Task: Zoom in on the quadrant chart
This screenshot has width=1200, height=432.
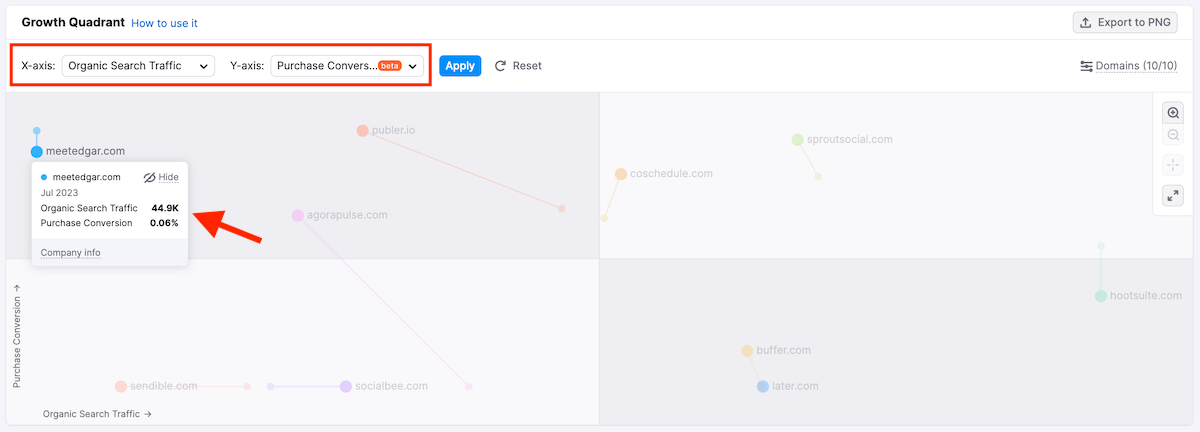Action: tap(1173, 113)
